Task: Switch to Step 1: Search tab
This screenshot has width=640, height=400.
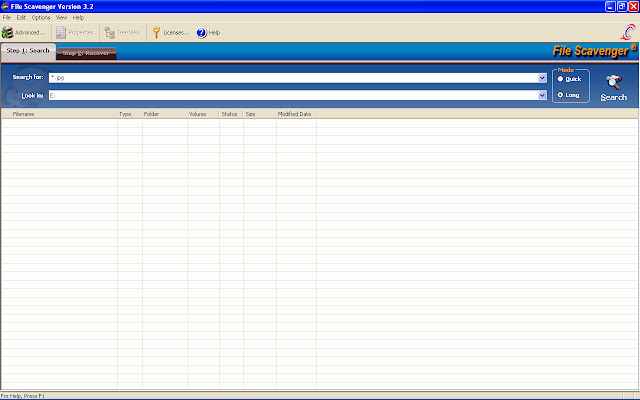Action: [28, 51]
